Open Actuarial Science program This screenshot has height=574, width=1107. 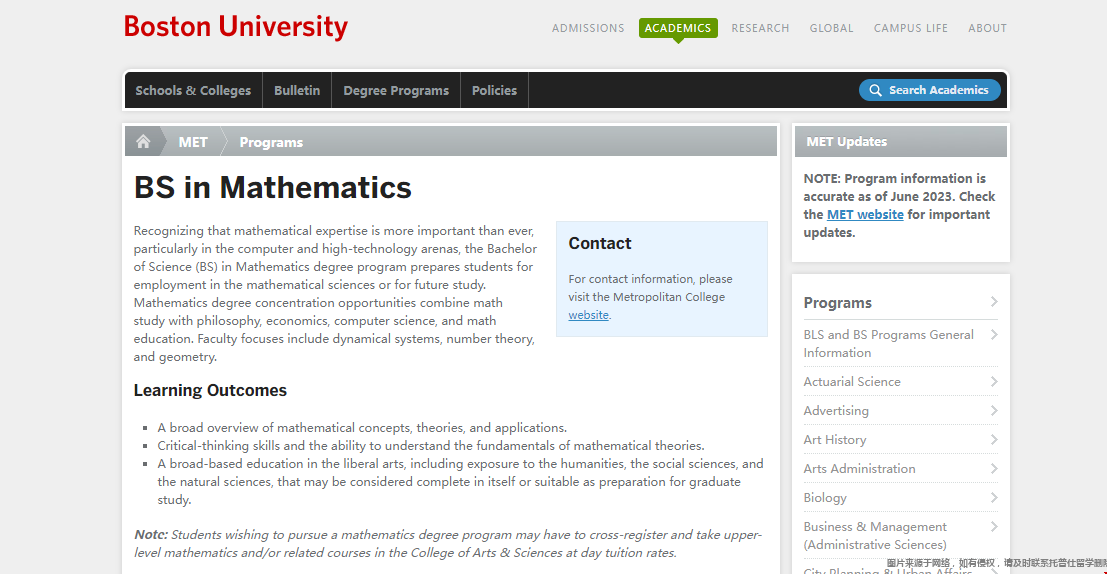(852, 381)
